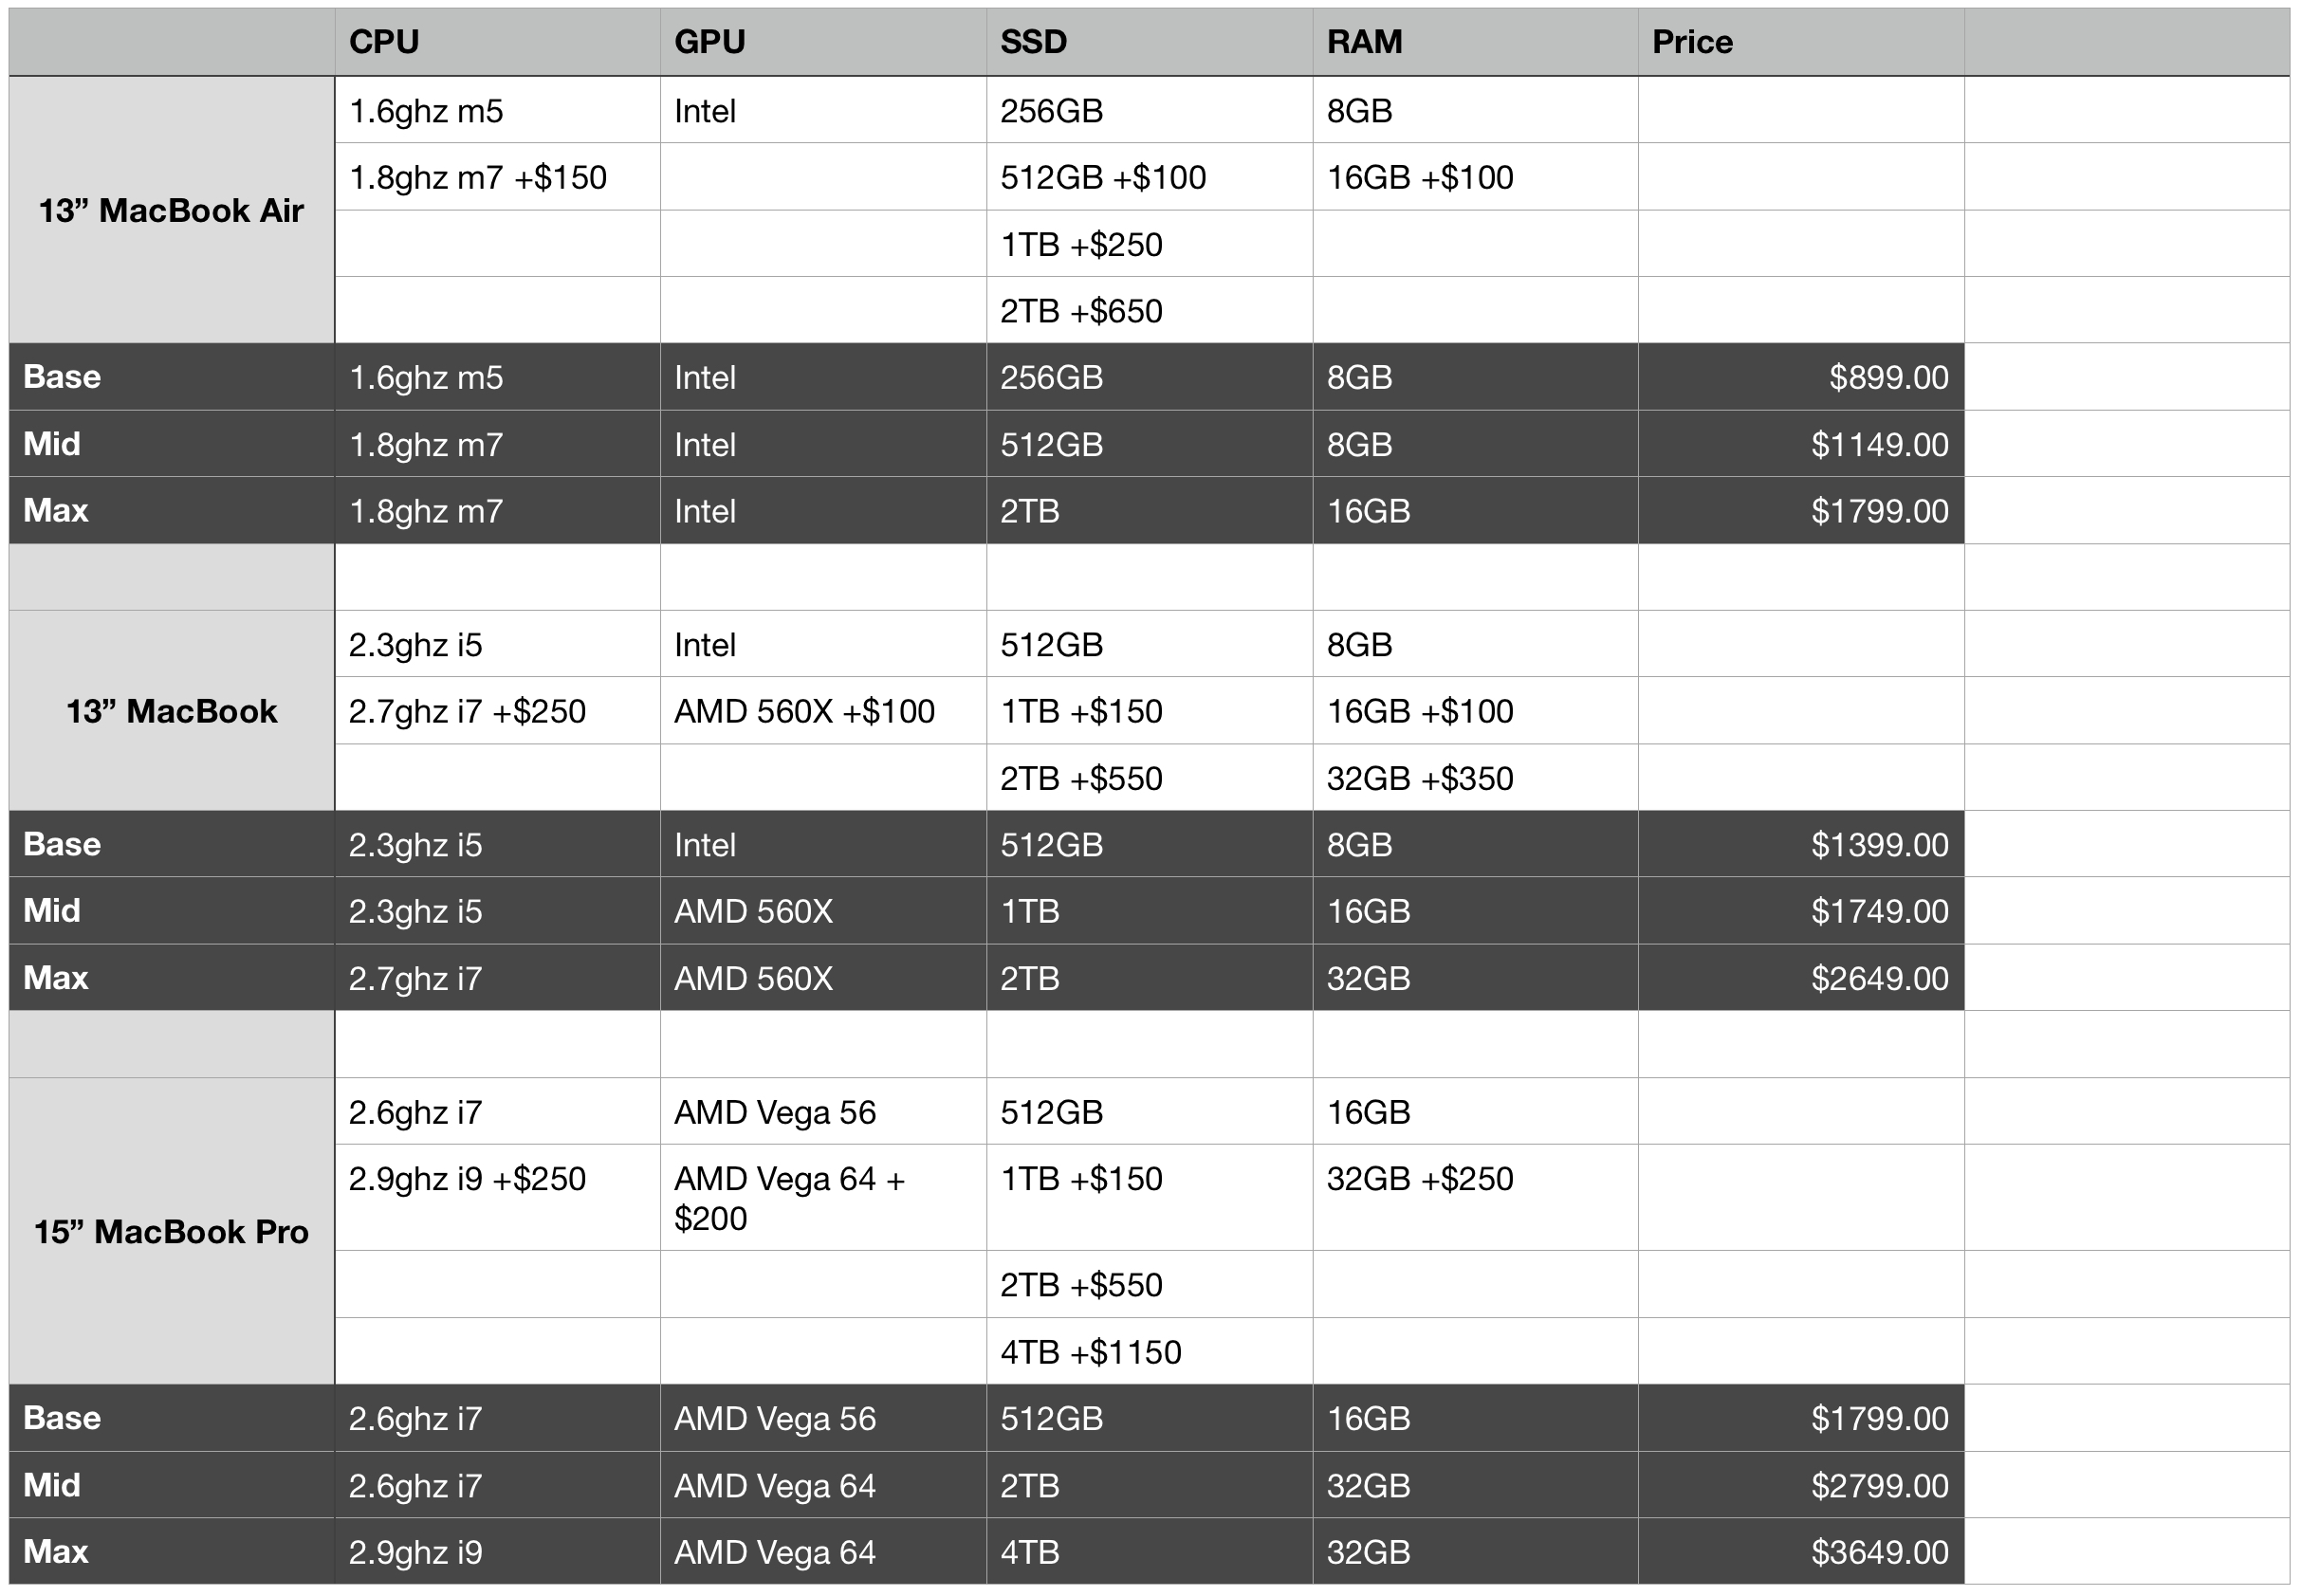
Task: Select the 4TB +$1150 SSD cell
Action: click(1149, 1351)
